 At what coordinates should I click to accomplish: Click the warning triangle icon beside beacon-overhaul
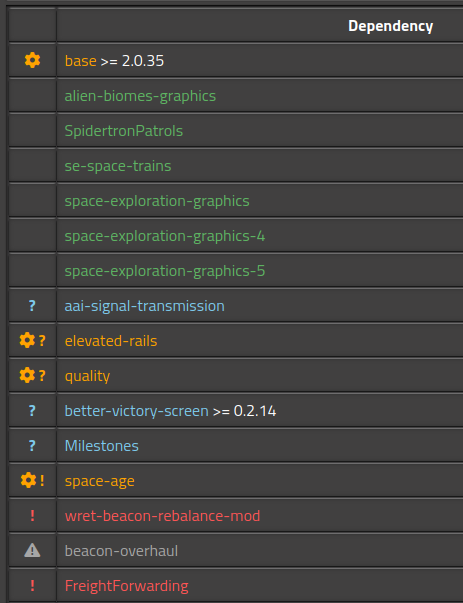tap(32, 551)
